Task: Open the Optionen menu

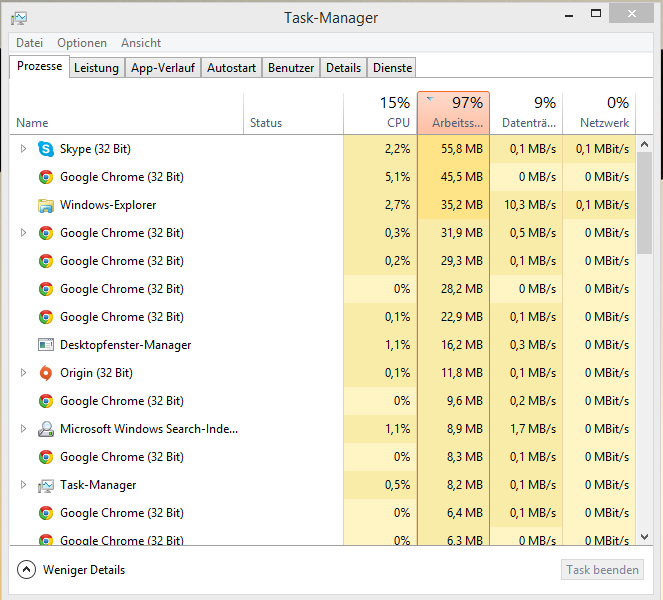Action: (82, 43)
